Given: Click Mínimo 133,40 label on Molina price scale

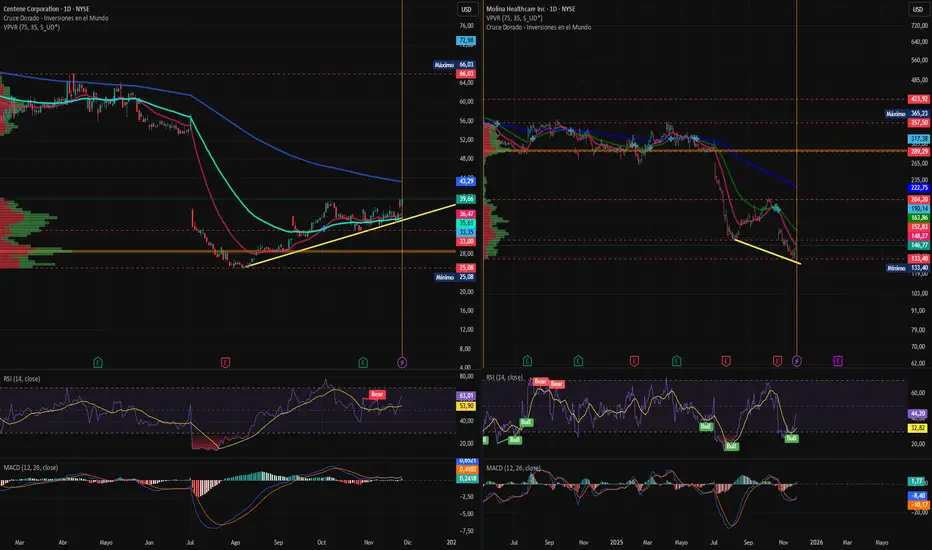Looking at the screenshot, I should coord(907,268).
